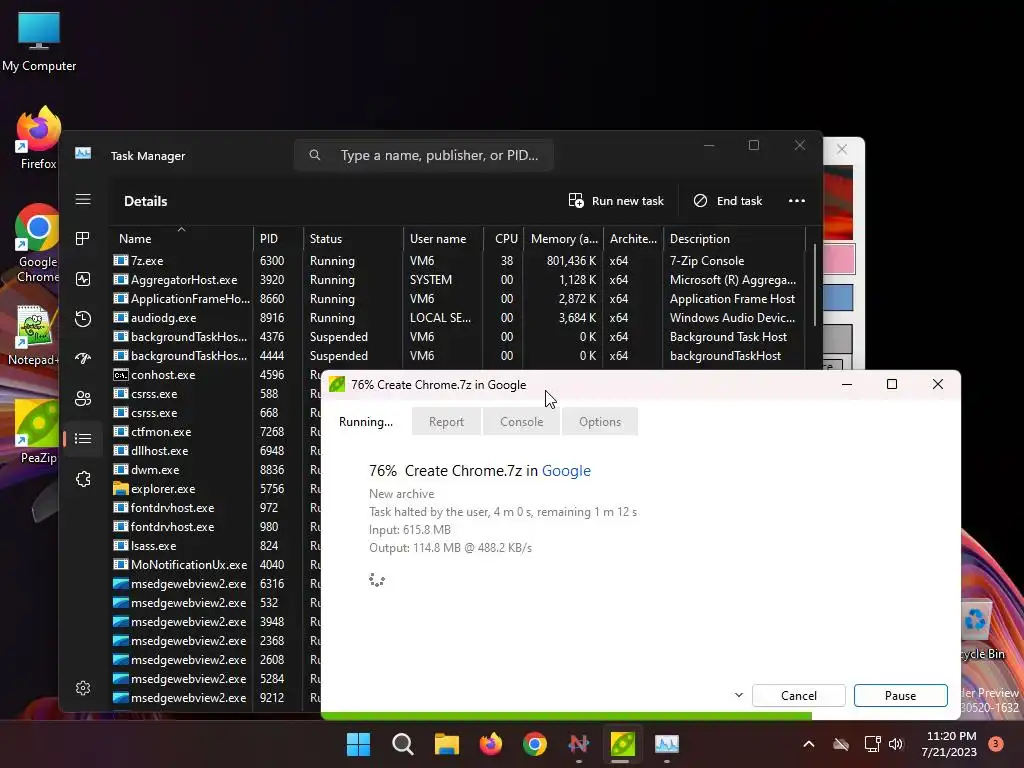This screenshot has height=768, width=1024.
Task: Sort by Description column header
Action: pos(735,238)
